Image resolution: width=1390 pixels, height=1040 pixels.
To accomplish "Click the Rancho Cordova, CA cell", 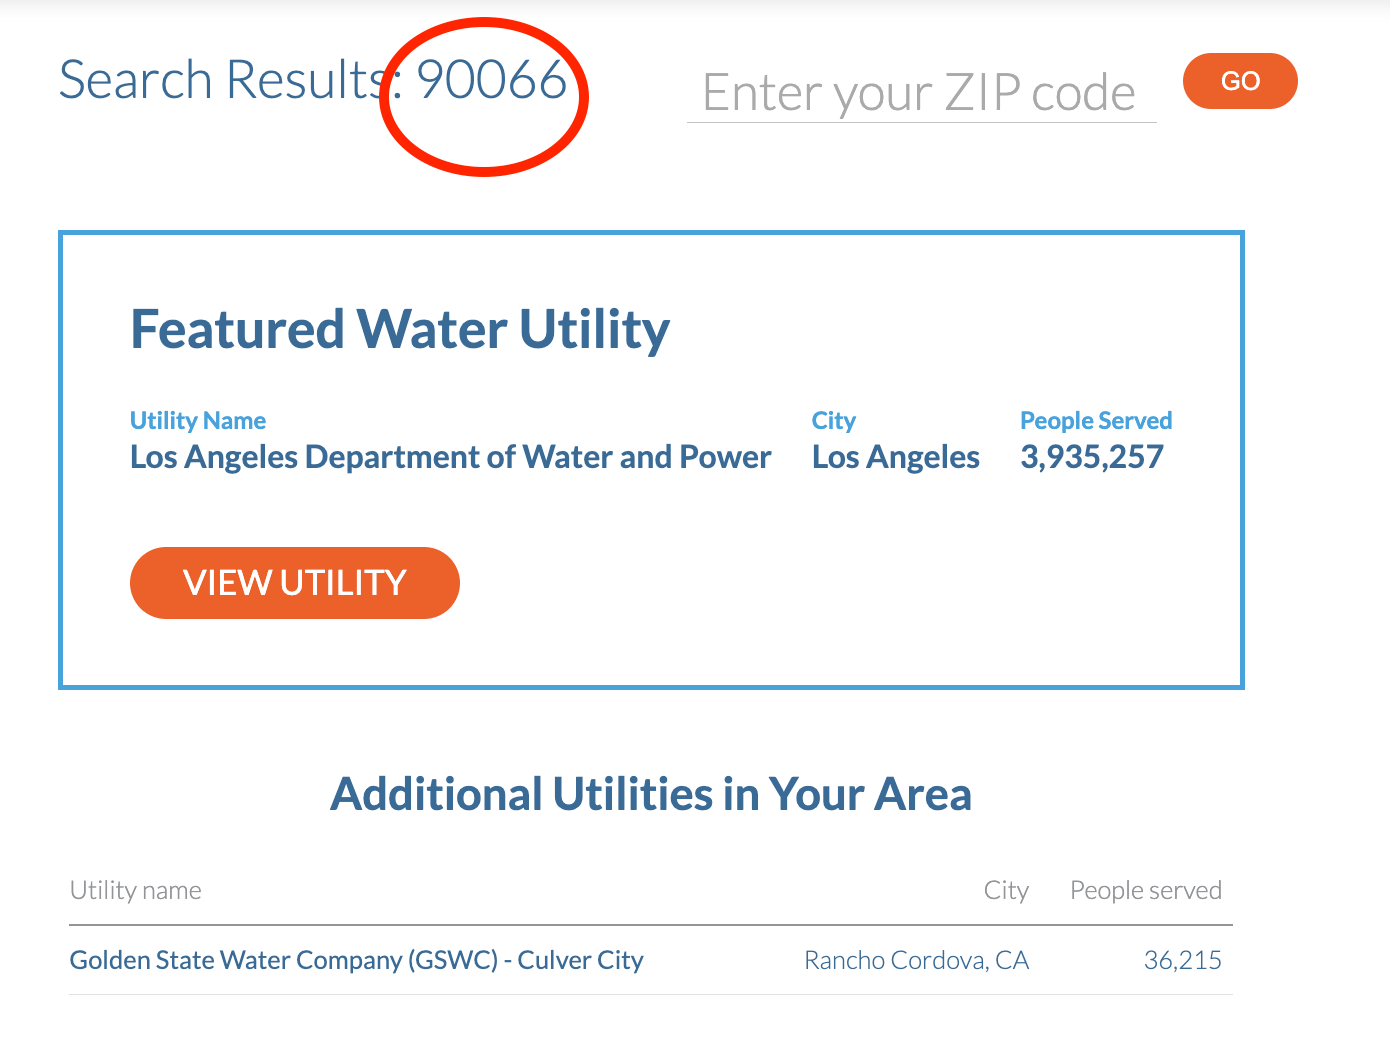I will 917,960.
